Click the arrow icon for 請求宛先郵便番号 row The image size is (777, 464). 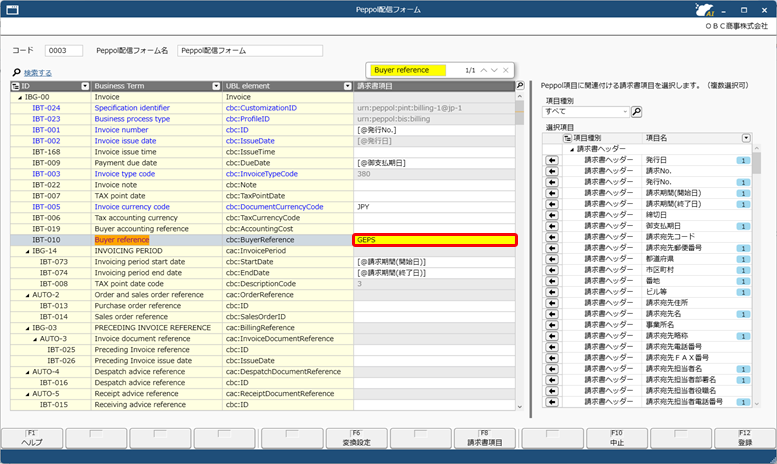[x=552, y=248]
